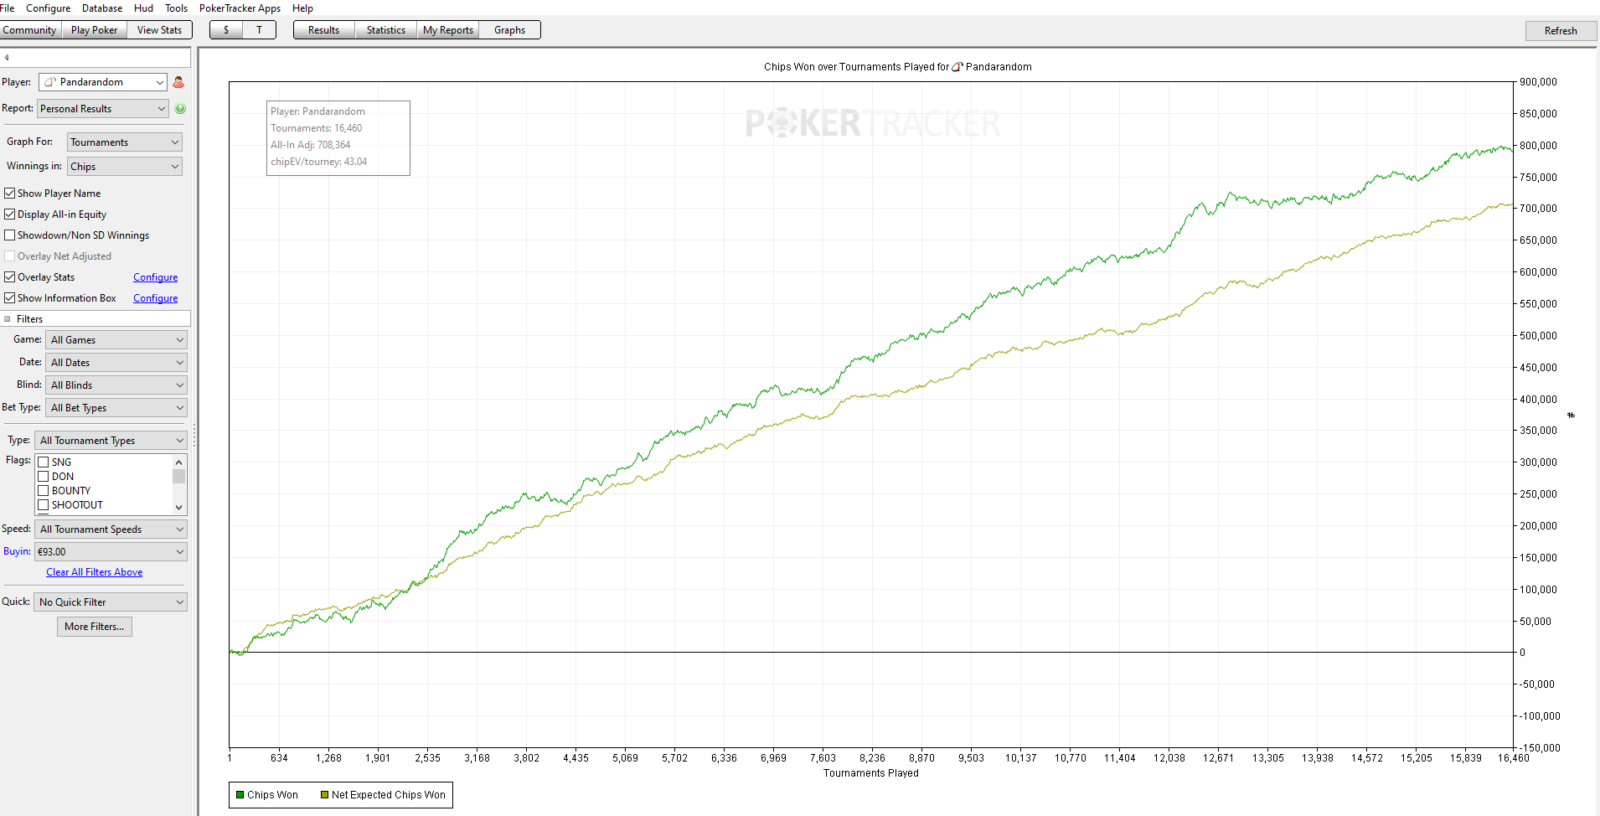Viewport: 1600px width, 816px height.
Task: Uncheck Show Player Name
Action: click(x=10, y=193)
